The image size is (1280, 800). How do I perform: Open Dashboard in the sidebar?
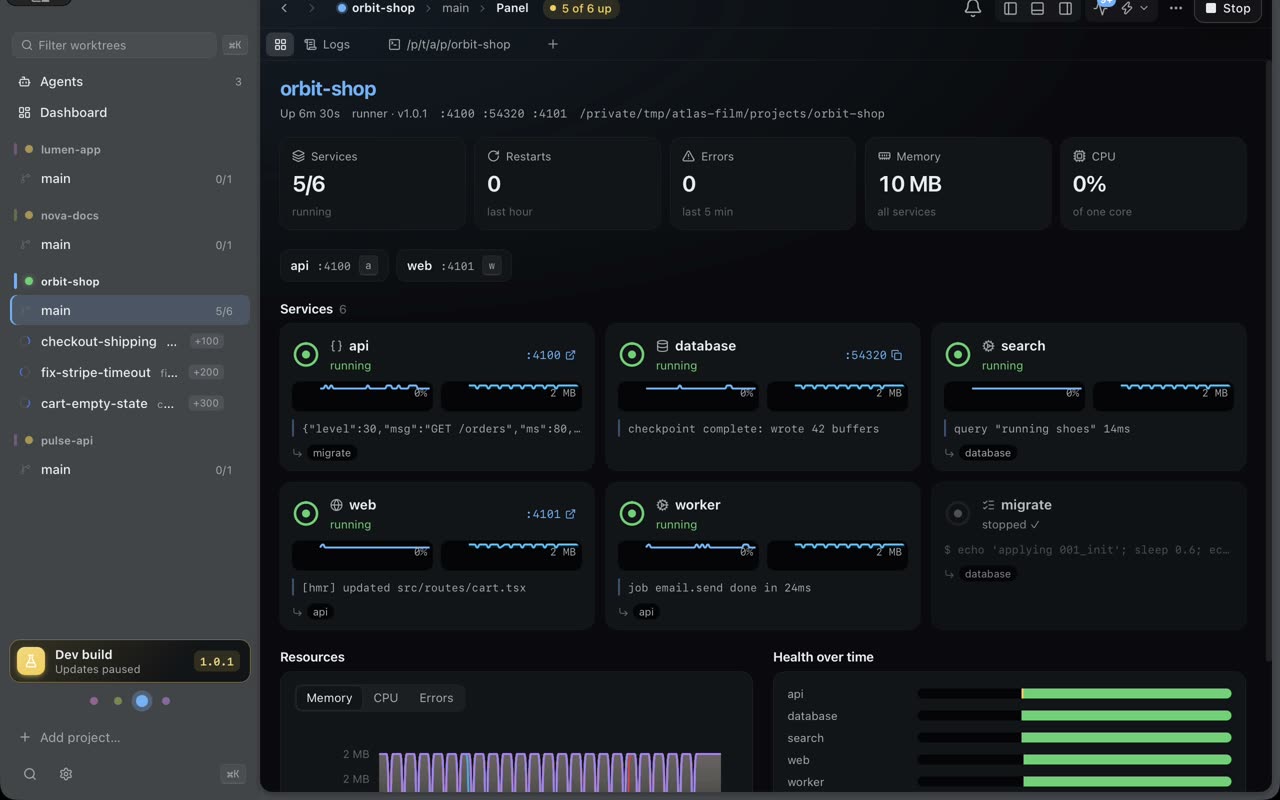click(x=130, y=113)
